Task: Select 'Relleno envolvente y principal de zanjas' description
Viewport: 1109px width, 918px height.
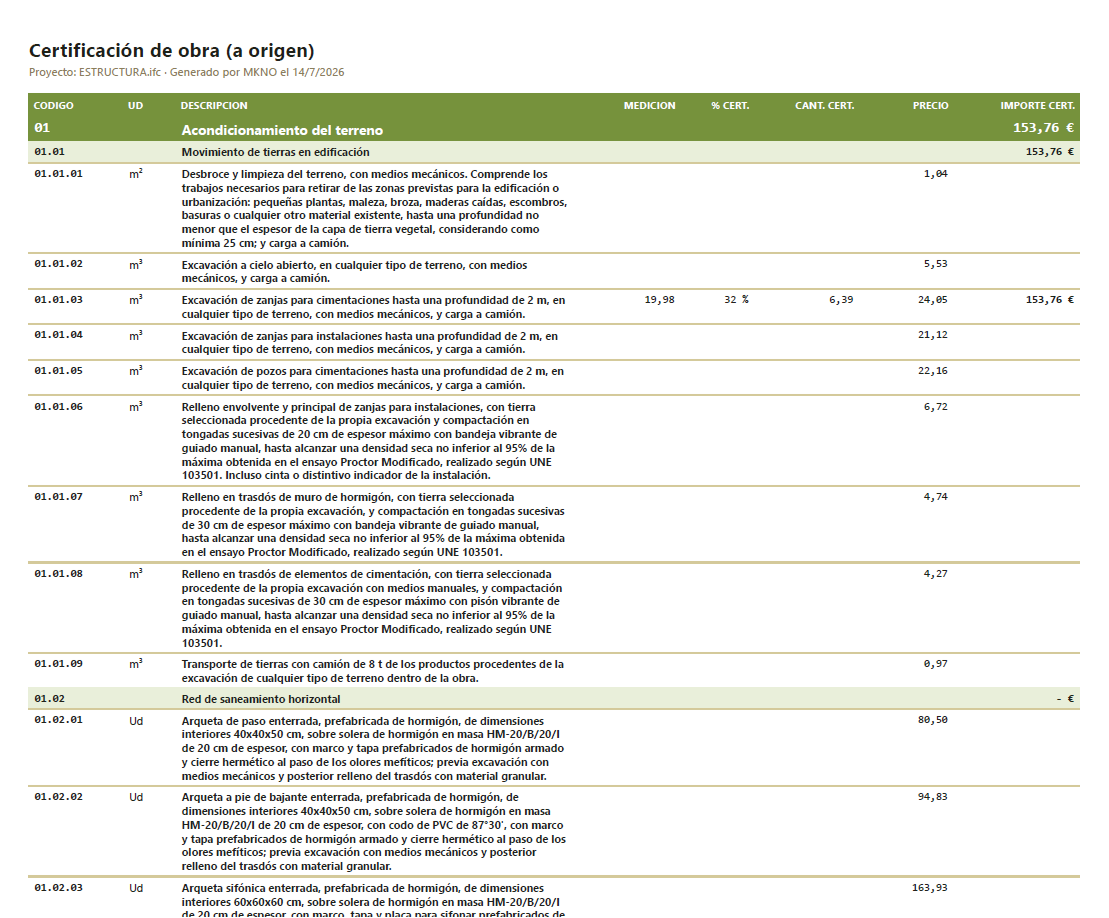Action: [369, 441]
